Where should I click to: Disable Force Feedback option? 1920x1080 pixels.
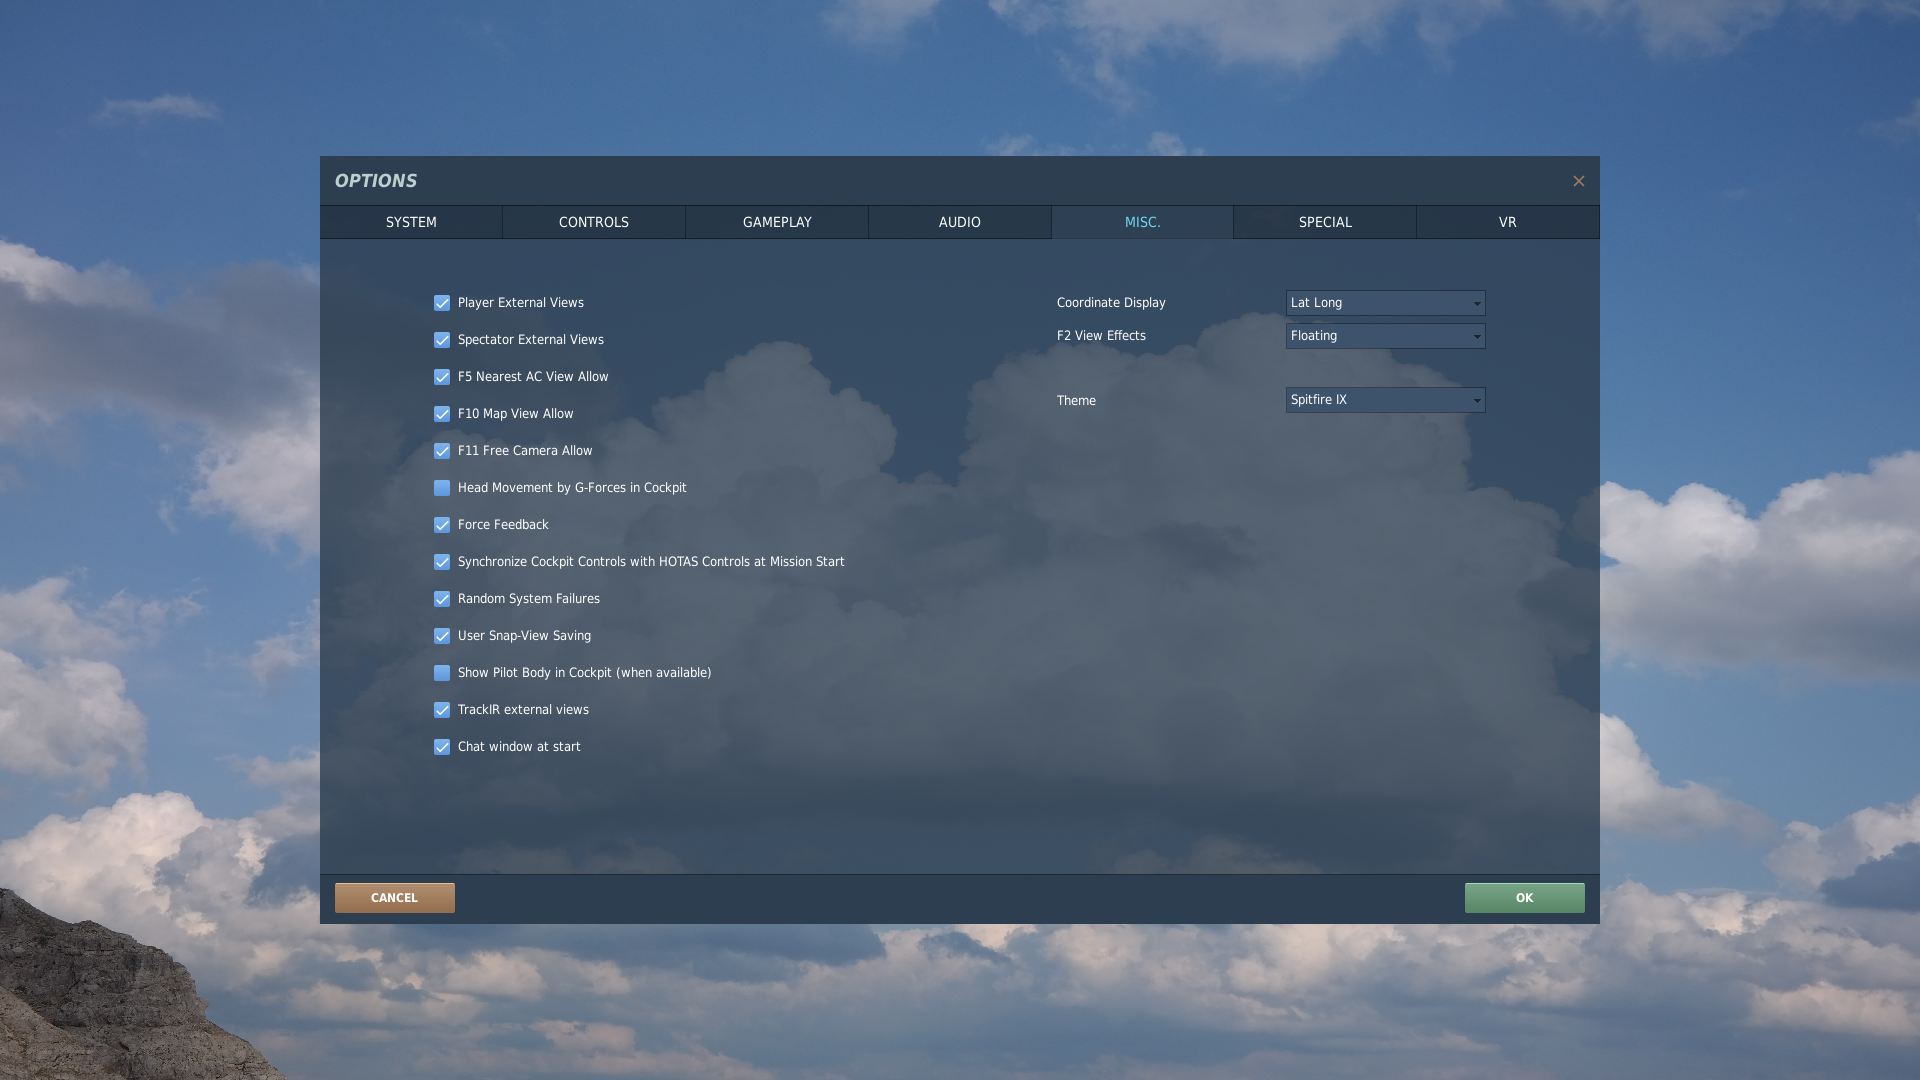(442, 525)
